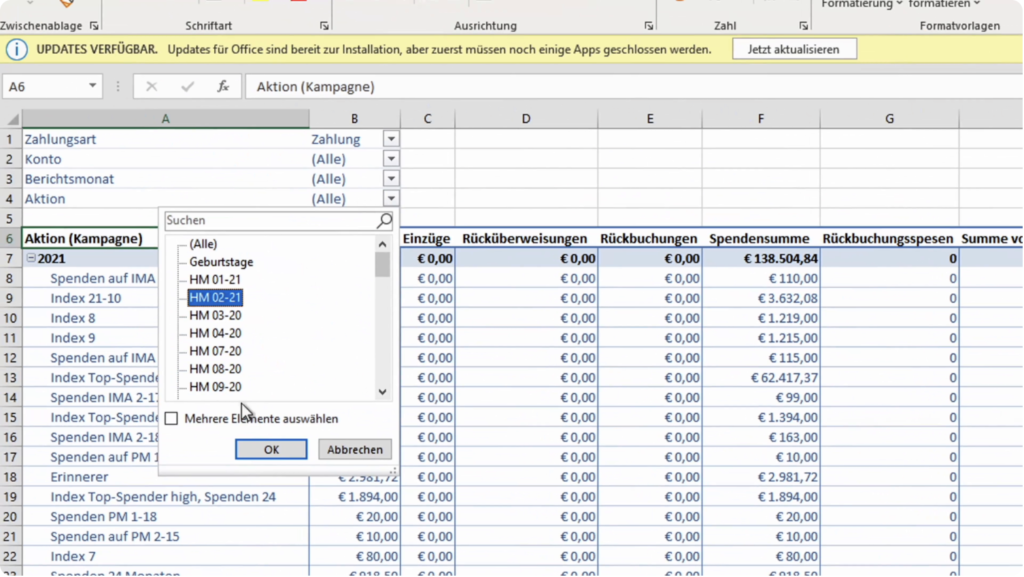Image resolution: width=1024 pixels, height=577 pixels.
Task: Open the formatieren dropdown in ribbon
Action: [944, 5]
